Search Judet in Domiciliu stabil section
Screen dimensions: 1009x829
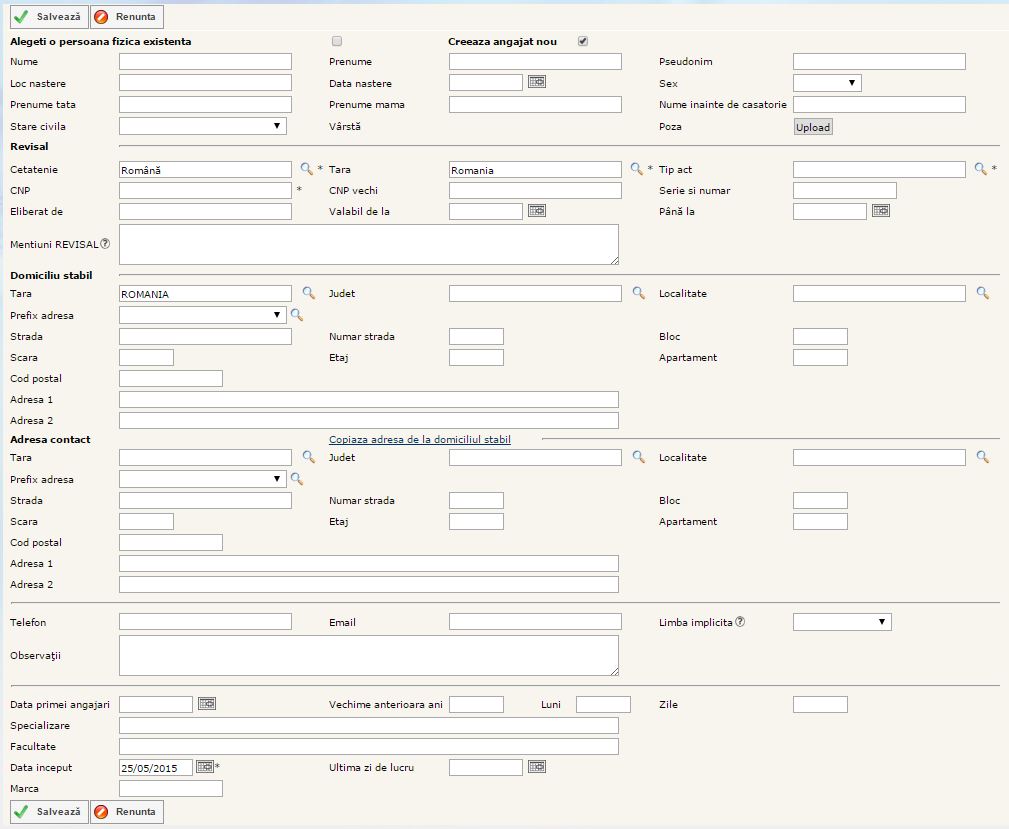coord(638,293)
